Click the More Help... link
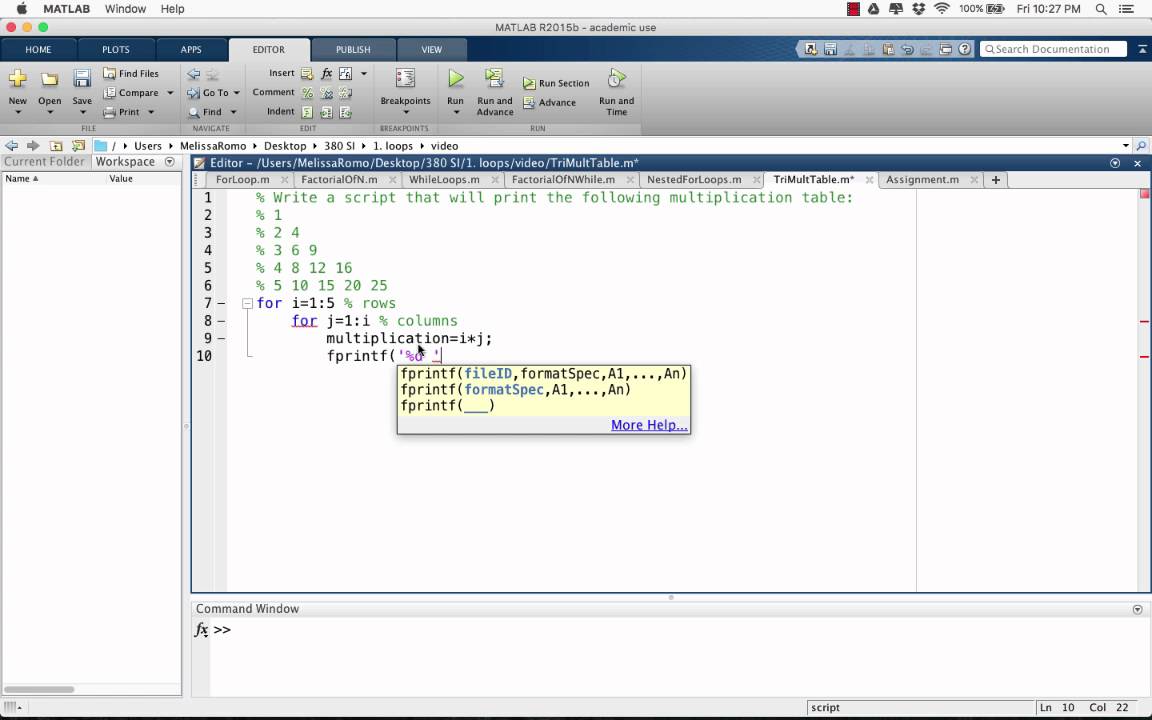Viewport: 1152px width, 720px height. pos(649,425)
